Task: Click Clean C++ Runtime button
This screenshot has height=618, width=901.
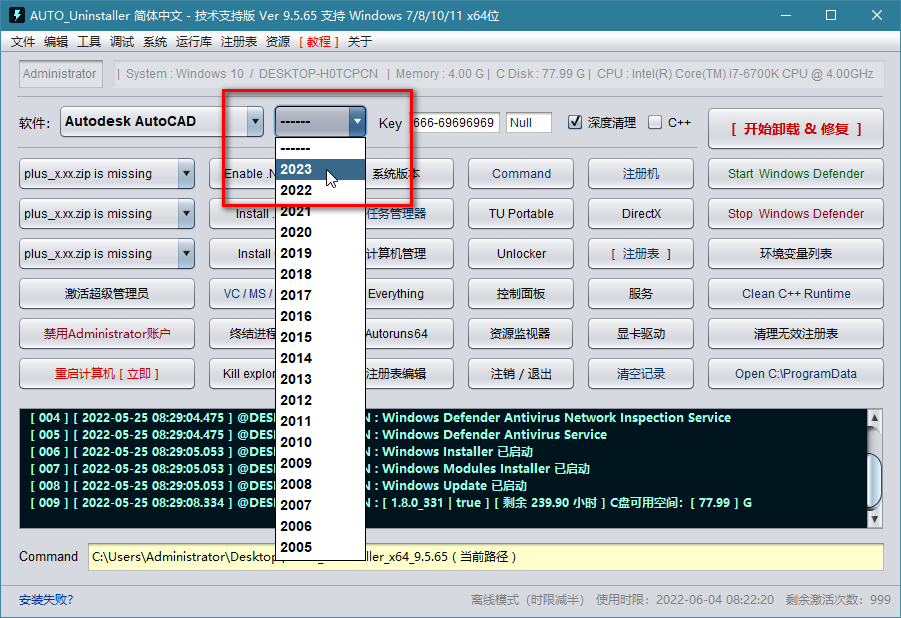Action: pyautogui.click(x=795, y=294)
